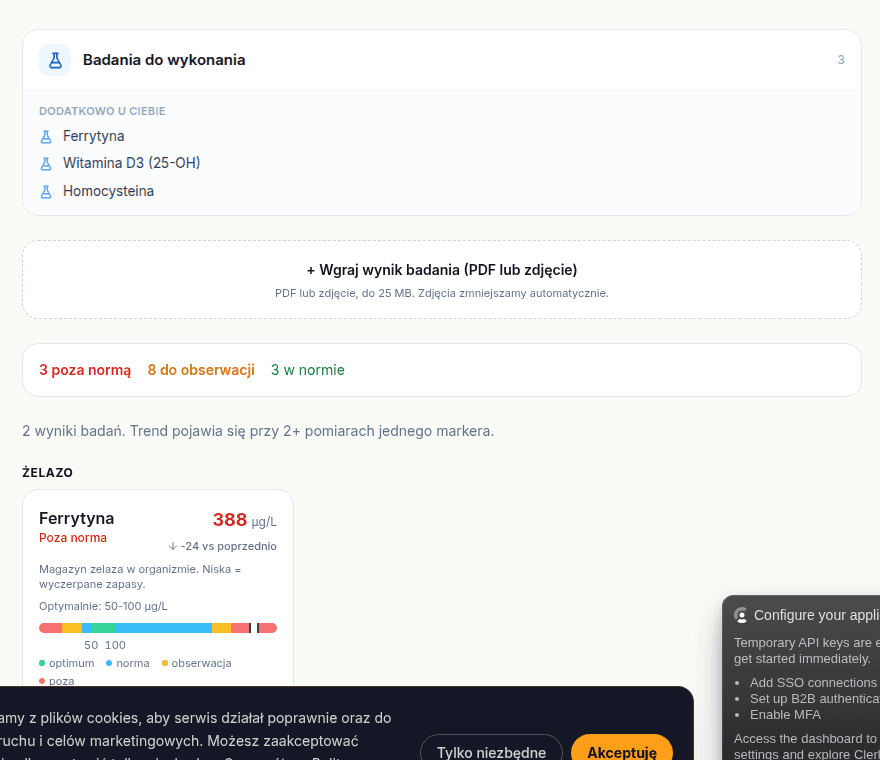This screenshot has width=880, height=760.
Task: Filter by 3 poza normą
Action: pyautogui.click(x=85, y=370)
